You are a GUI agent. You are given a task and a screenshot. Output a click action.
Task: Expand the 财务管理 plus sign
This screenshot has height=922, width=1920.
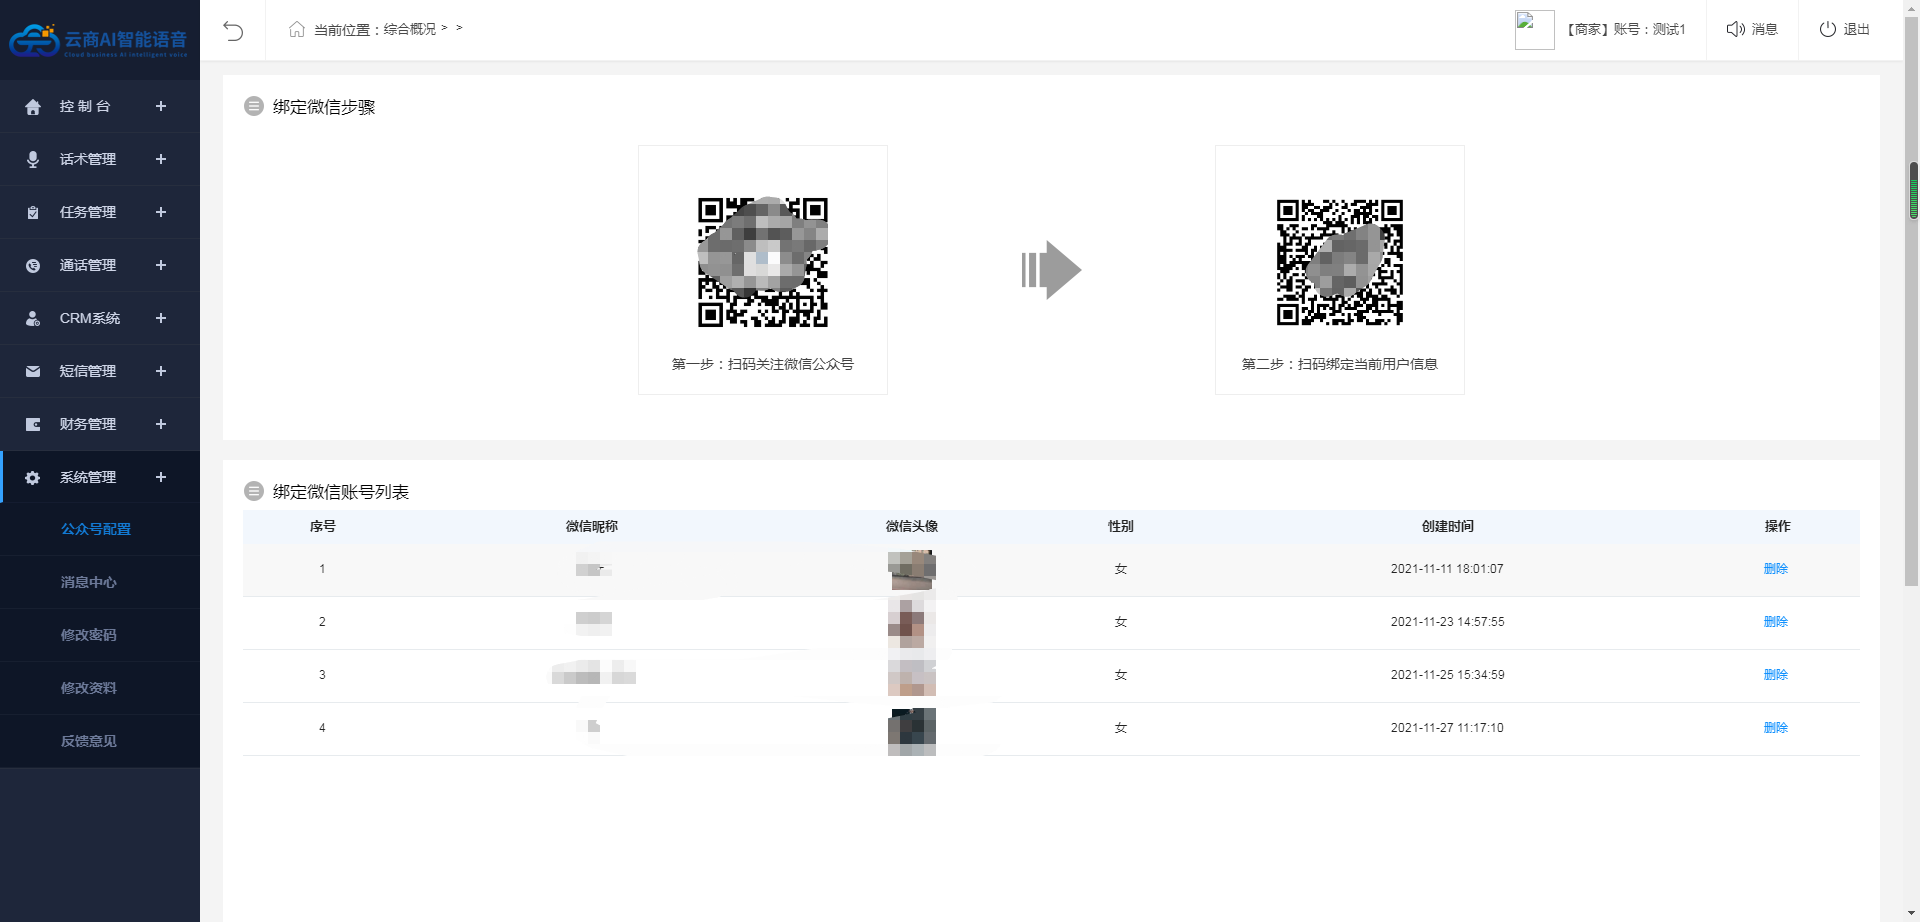pos(161,425)
